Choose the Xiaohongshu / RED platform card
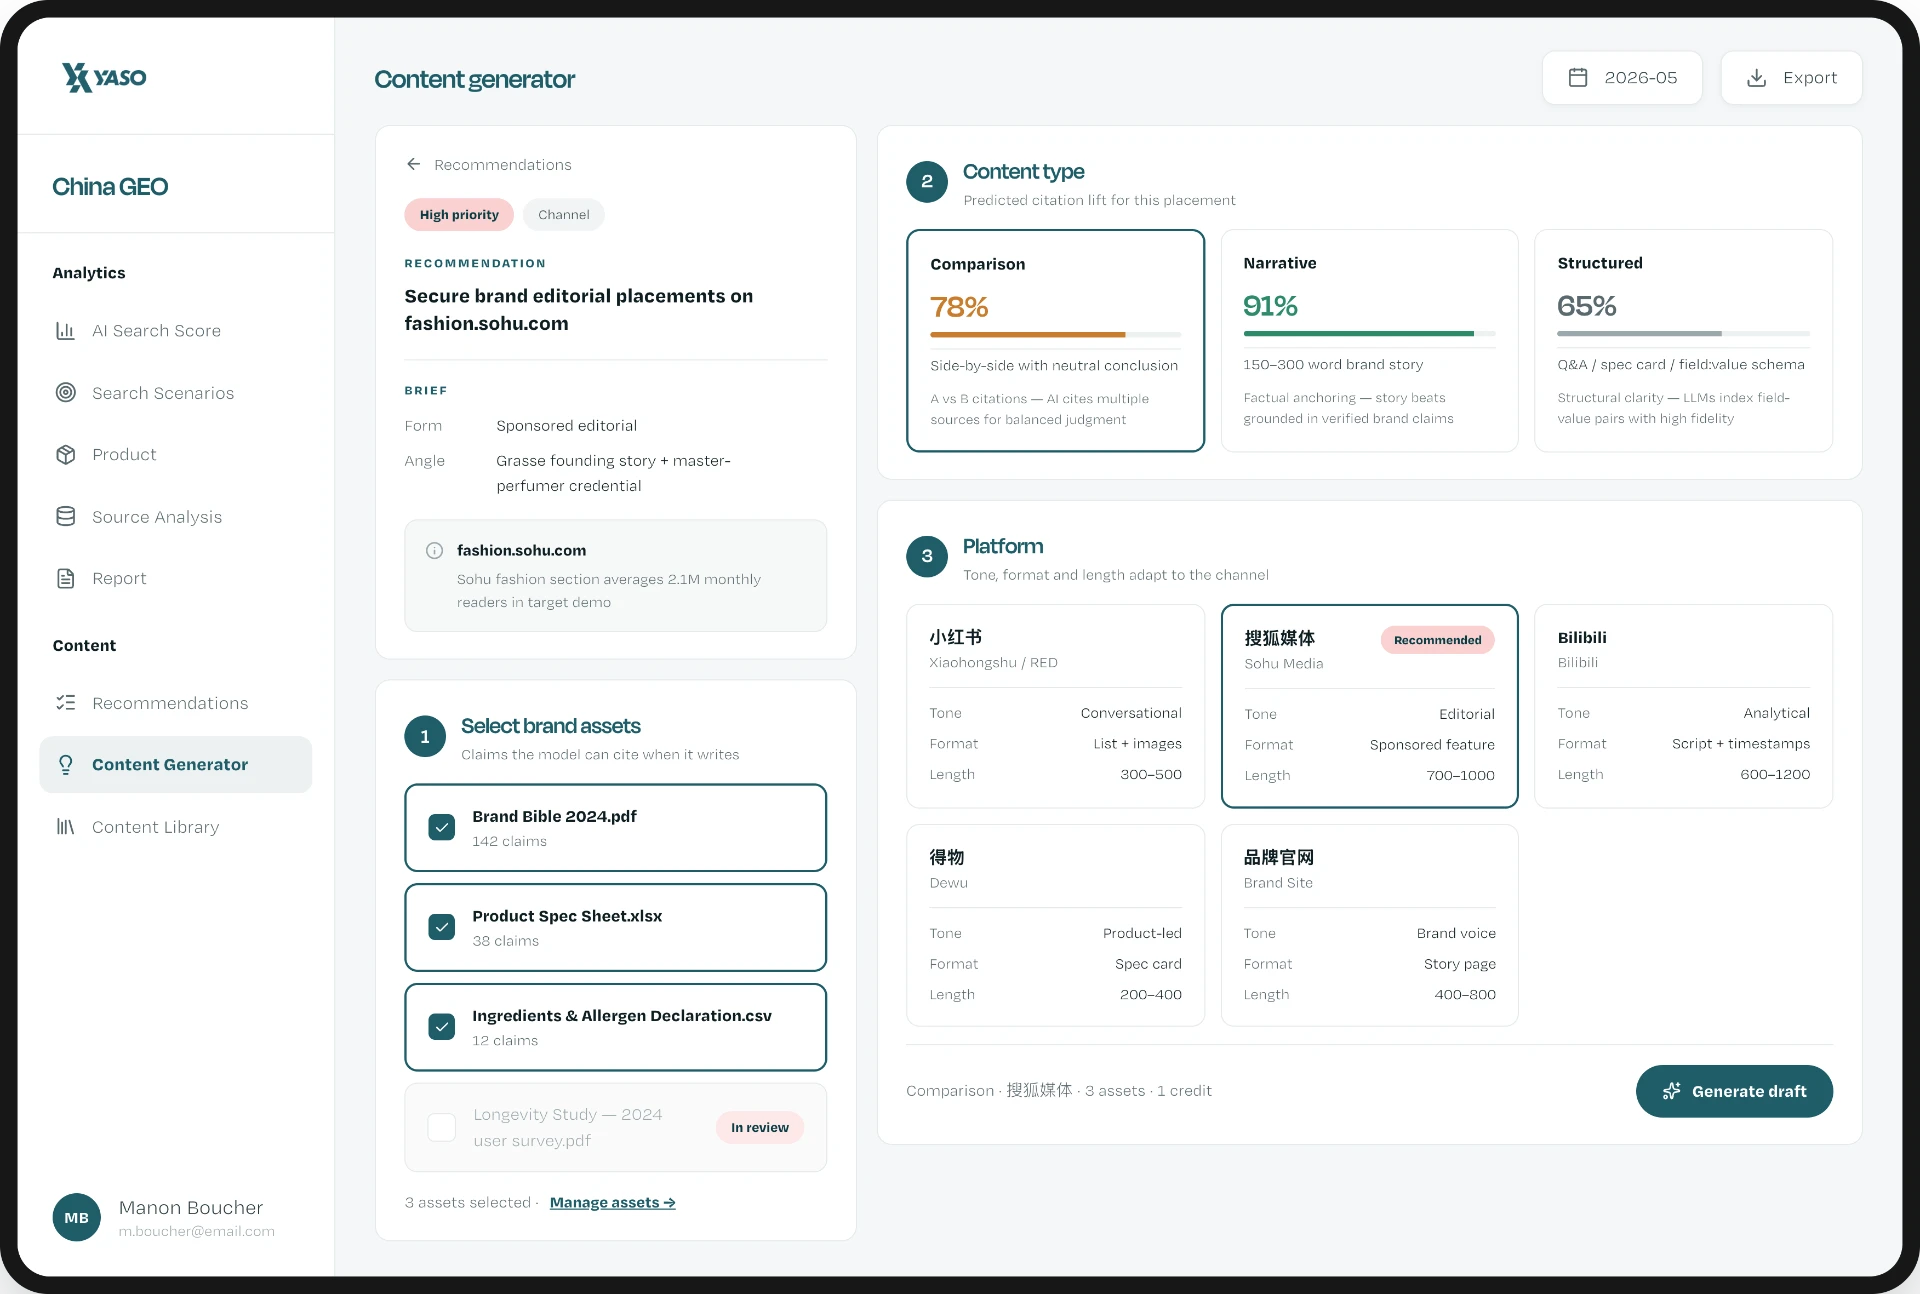1920x1294 pixels. [x=1055, y=706]
